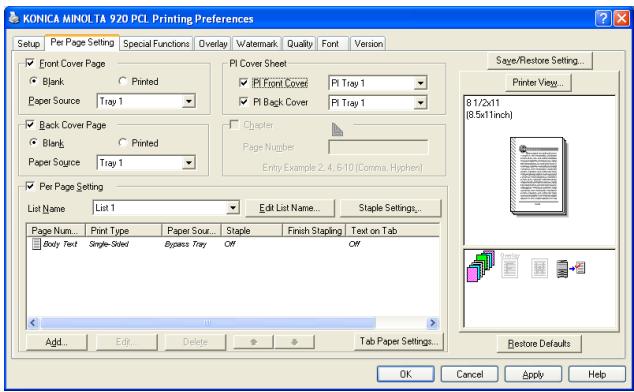Select Blank for Back Cover Page
Viewport: 634px width, 392px height.
point(34,142)
